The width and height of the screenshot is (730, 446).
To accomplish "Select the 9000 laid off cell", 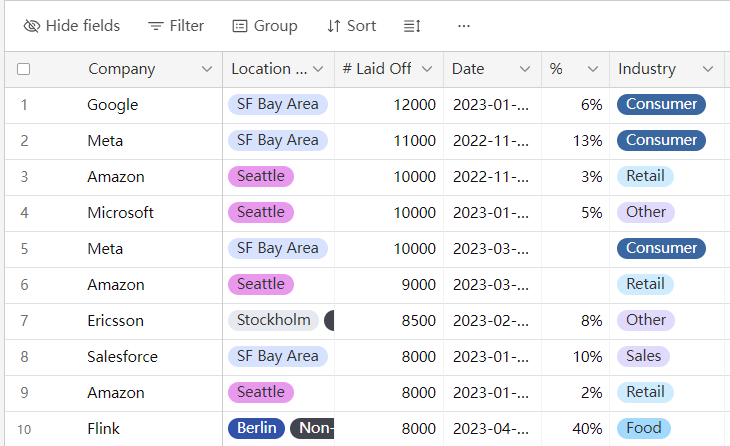I will [x=389, y=285].
